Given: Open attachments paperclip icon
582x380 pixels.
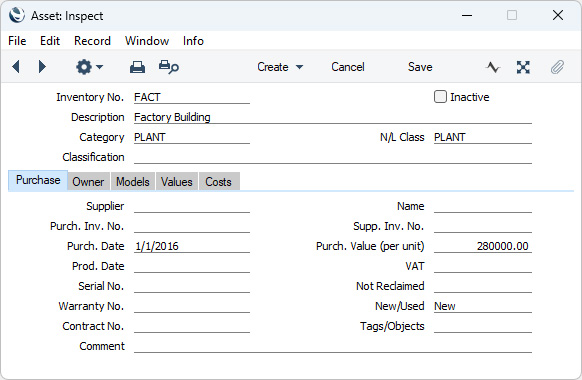Looking at the screenshot, I should click(557, 67).
